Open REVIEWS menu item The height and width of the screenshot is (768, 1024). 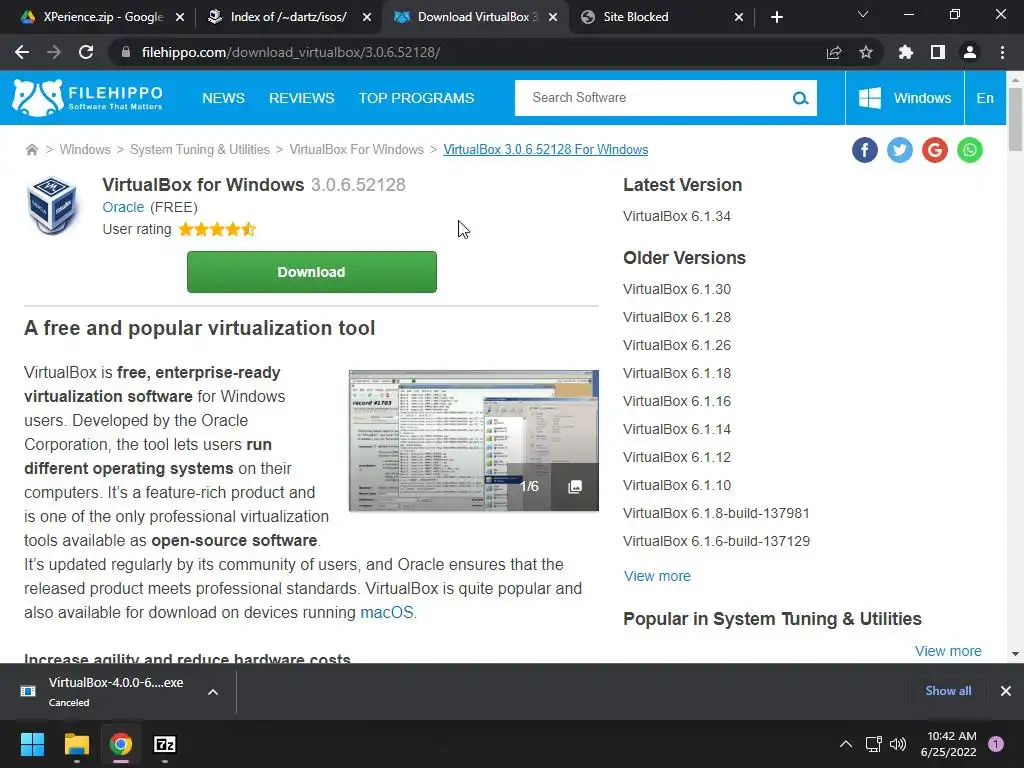point(302,98)
